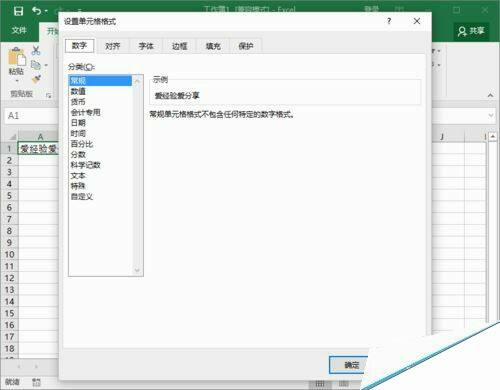Screen dimensions: 500x390
Task: Click the Save icon in title bar
Action: 19,11
